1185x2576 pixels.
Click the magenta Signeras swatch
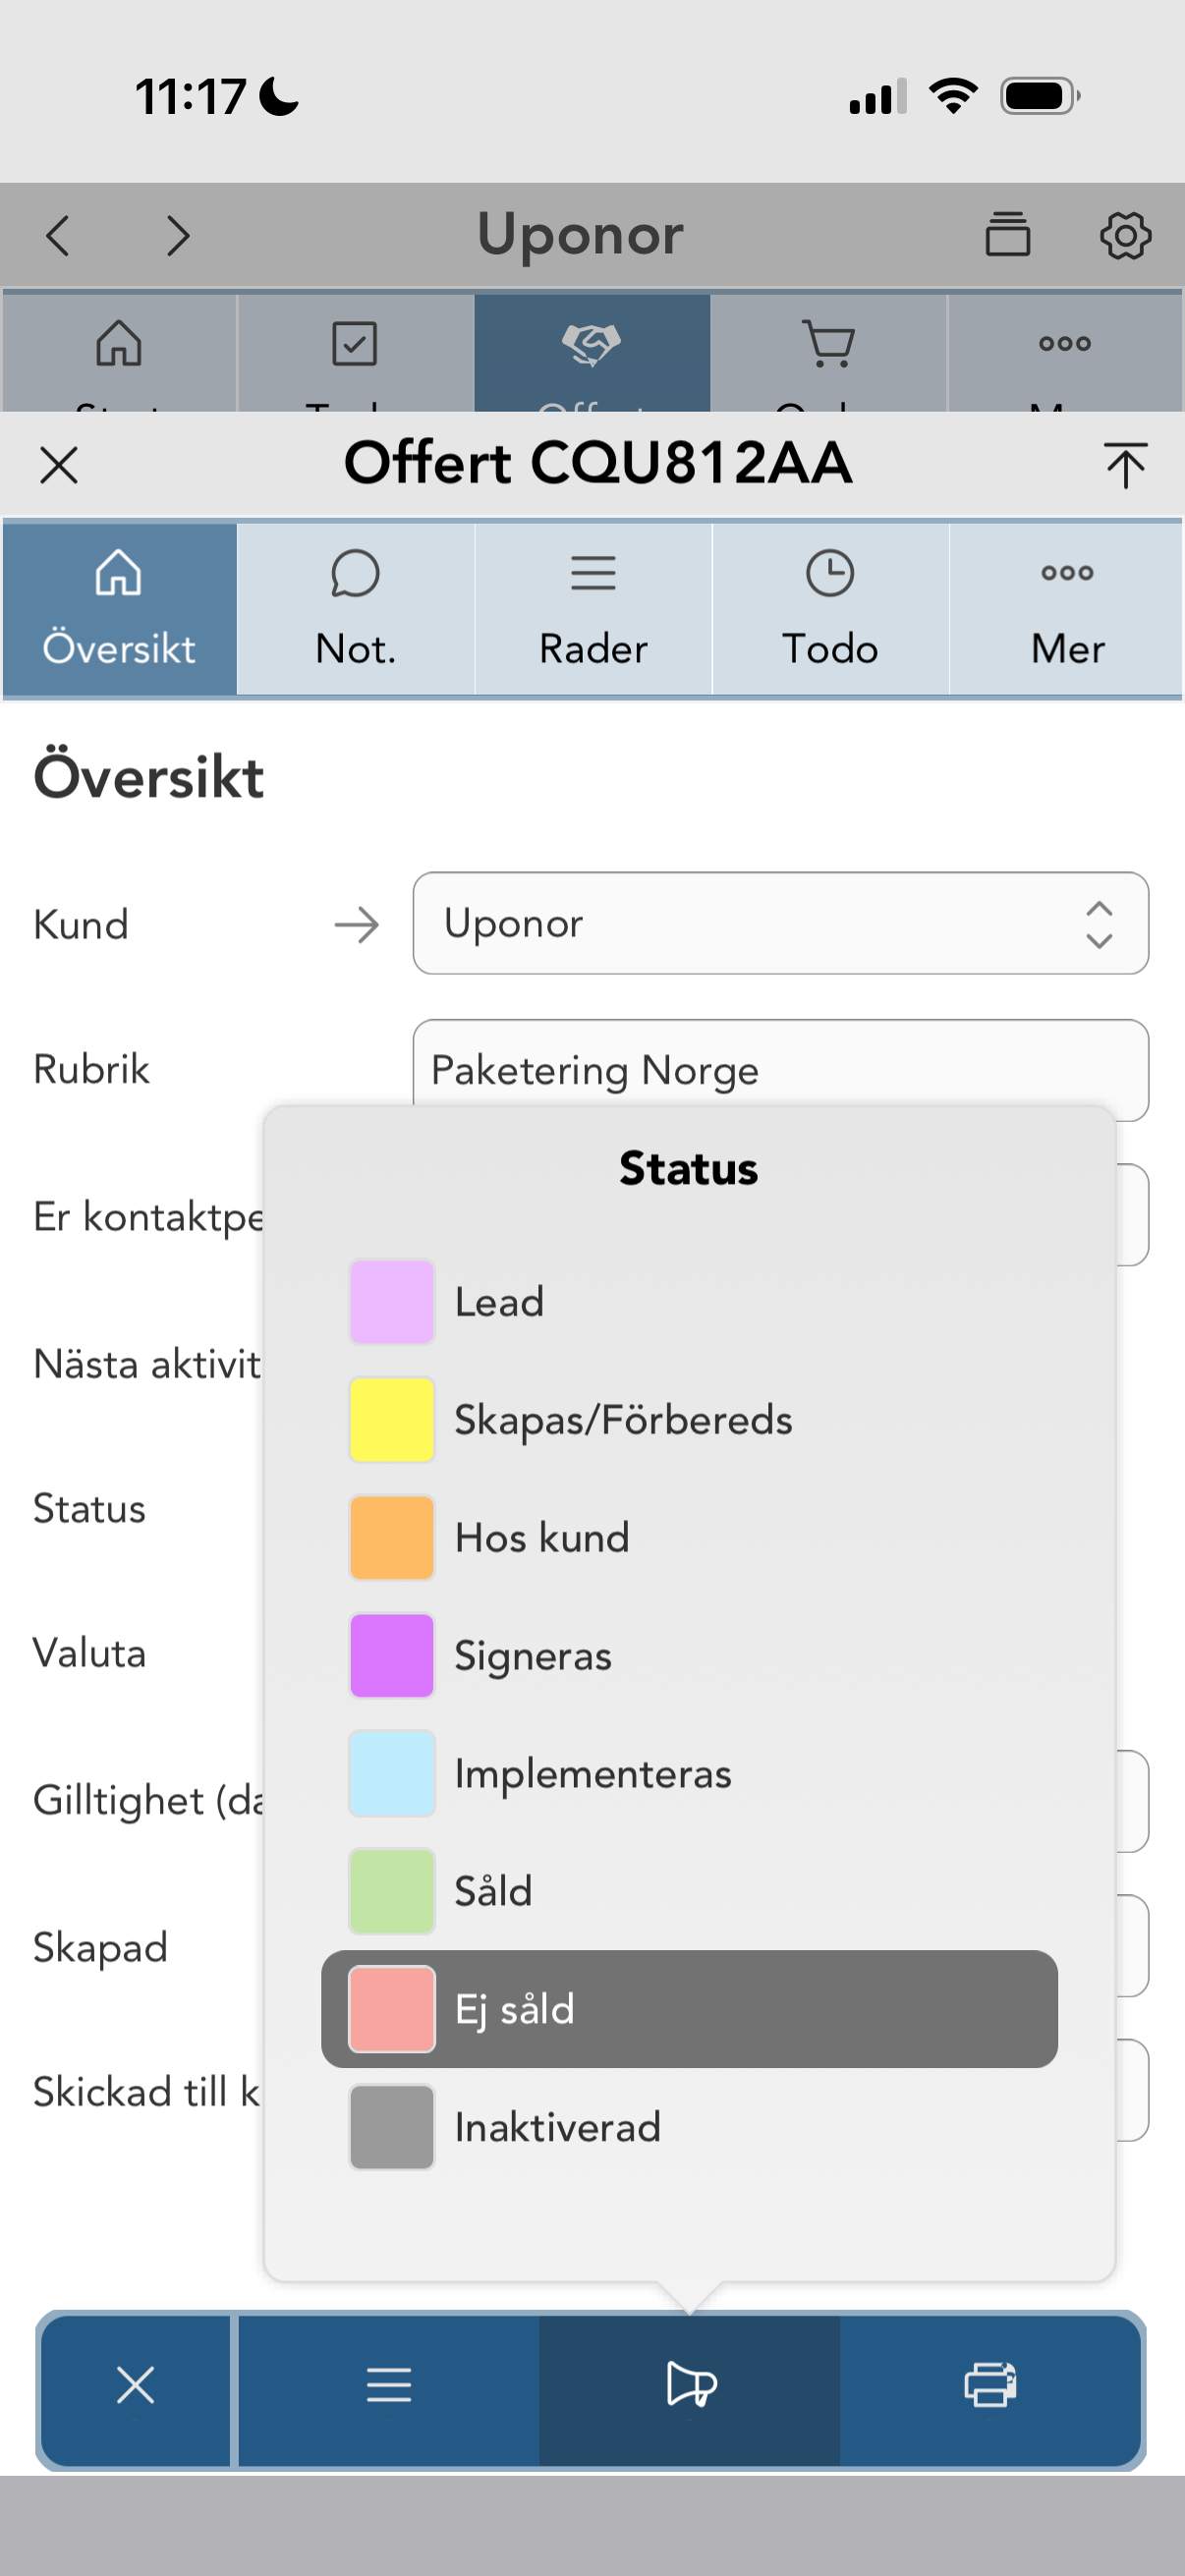click(392, 1656)
